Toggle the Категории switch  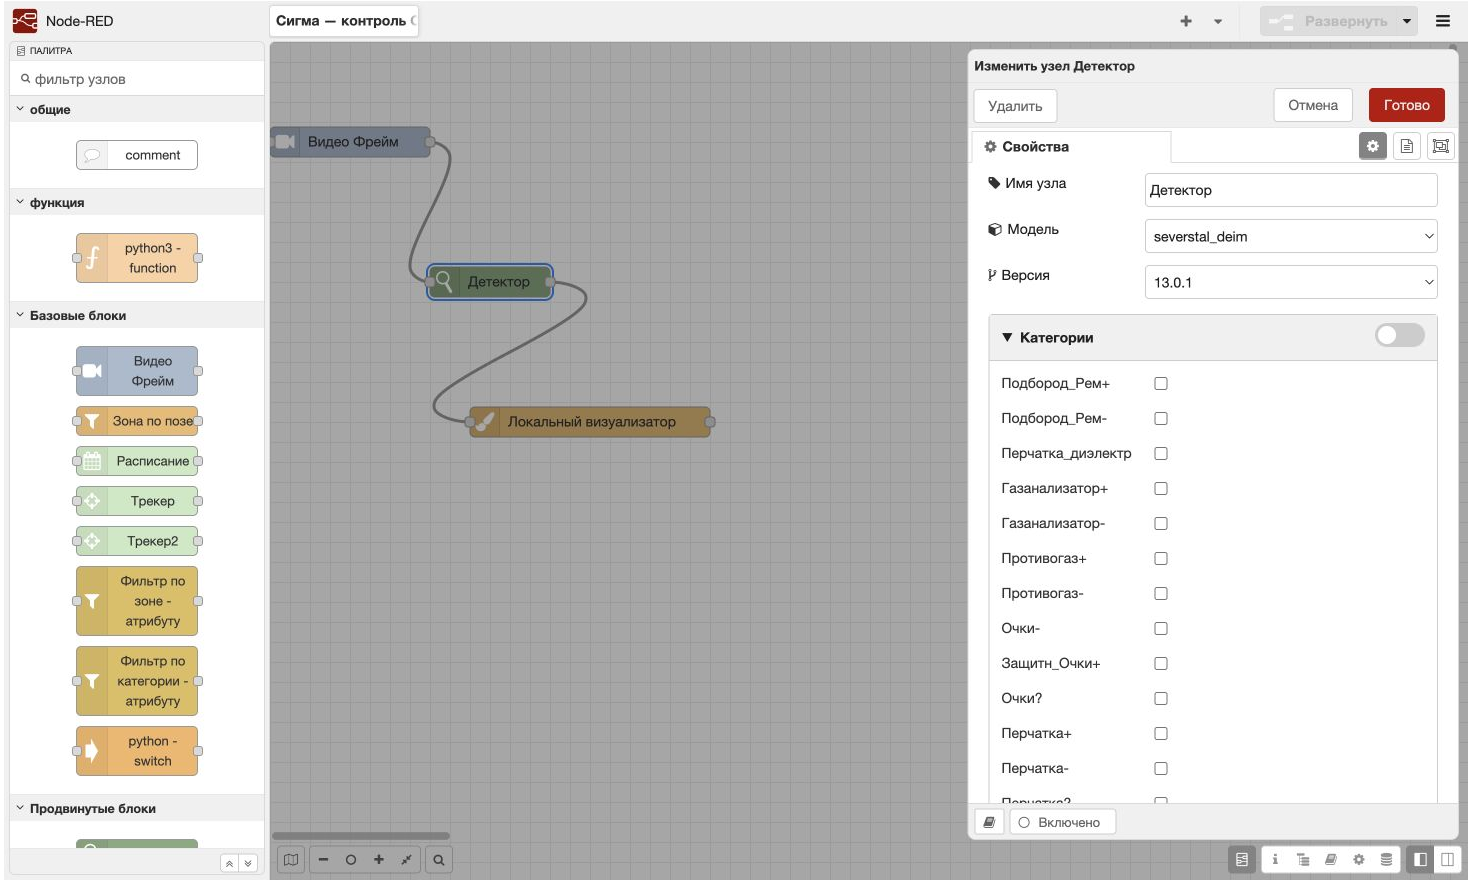1400,336
